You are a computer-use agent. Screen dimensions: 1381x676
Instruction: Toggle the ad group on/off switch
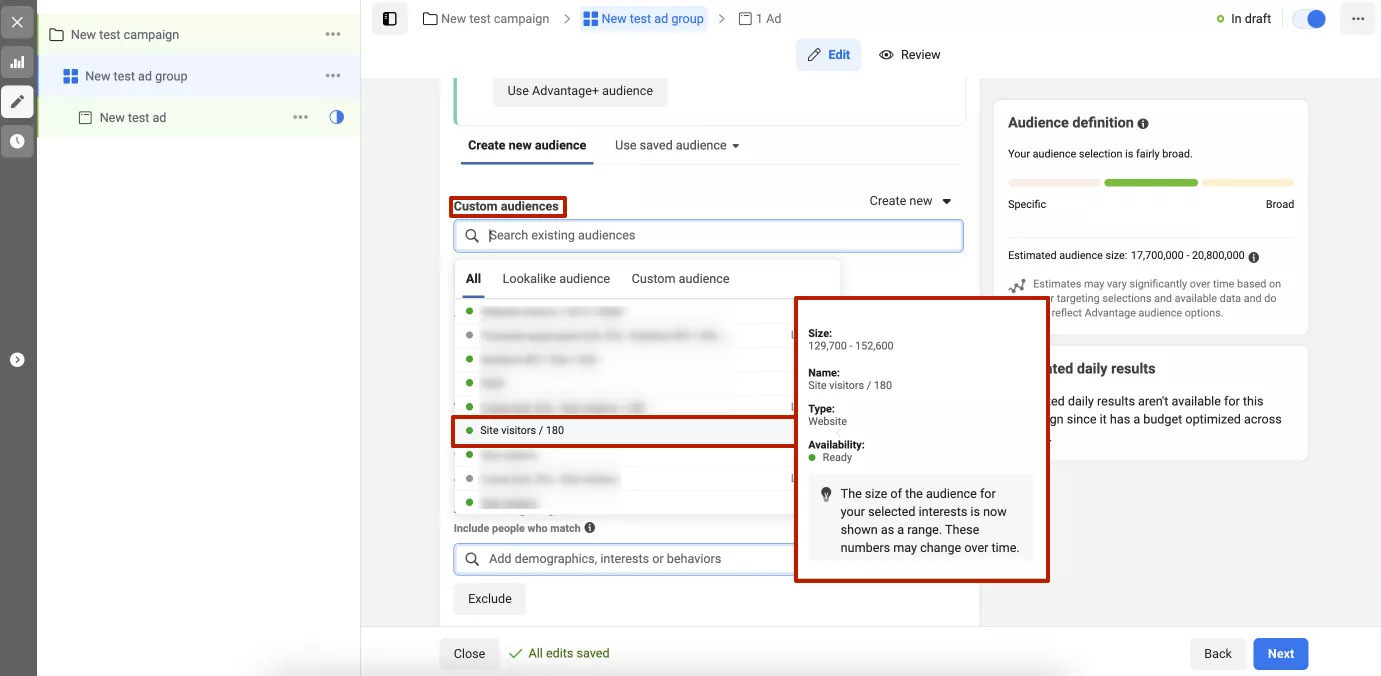click(x=1308, y=19)
